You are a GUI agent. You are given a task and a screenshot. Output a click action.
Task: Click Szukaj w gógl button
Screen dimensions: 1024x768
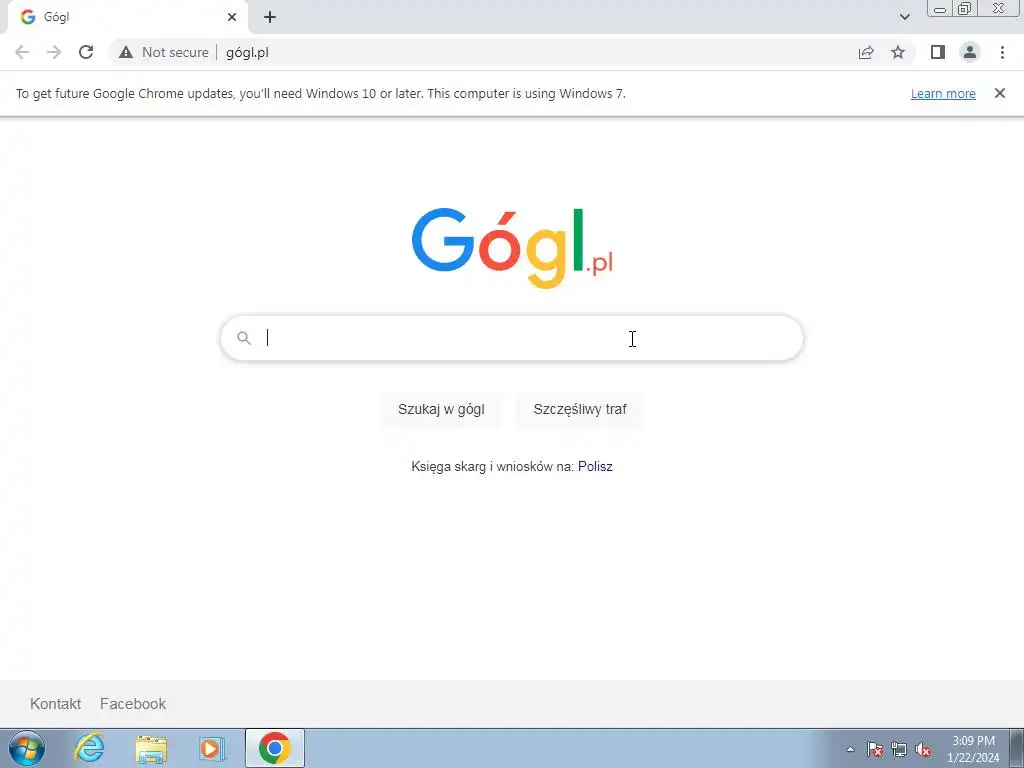point(441,409)
